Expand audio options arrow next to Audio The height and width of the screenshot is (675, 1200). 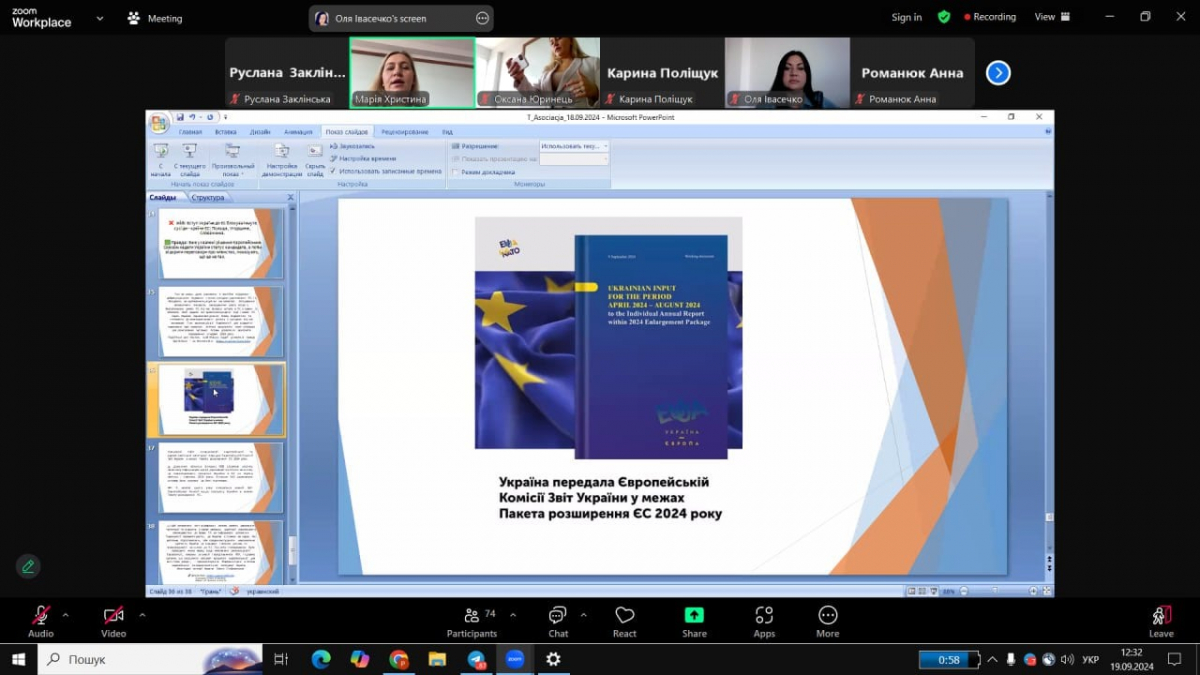pos(66,615)
